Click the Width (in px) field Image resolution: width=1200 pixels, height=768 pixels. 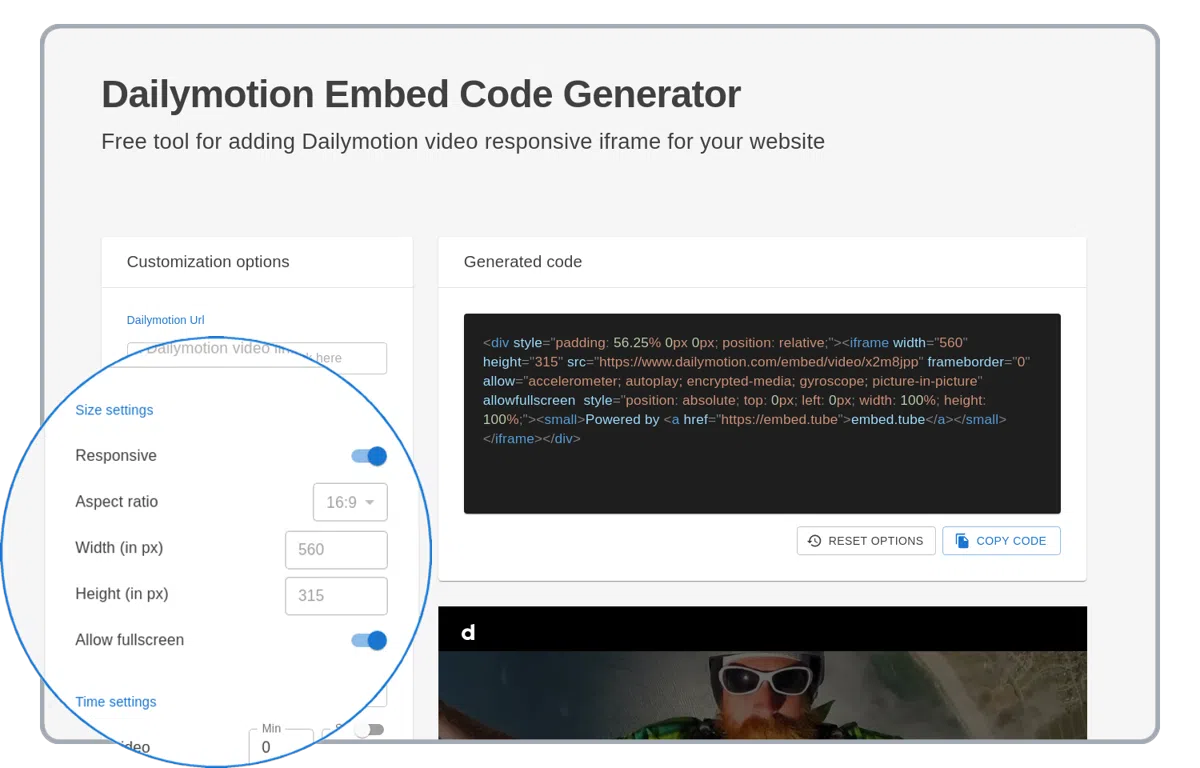click(x=336, y=550)
